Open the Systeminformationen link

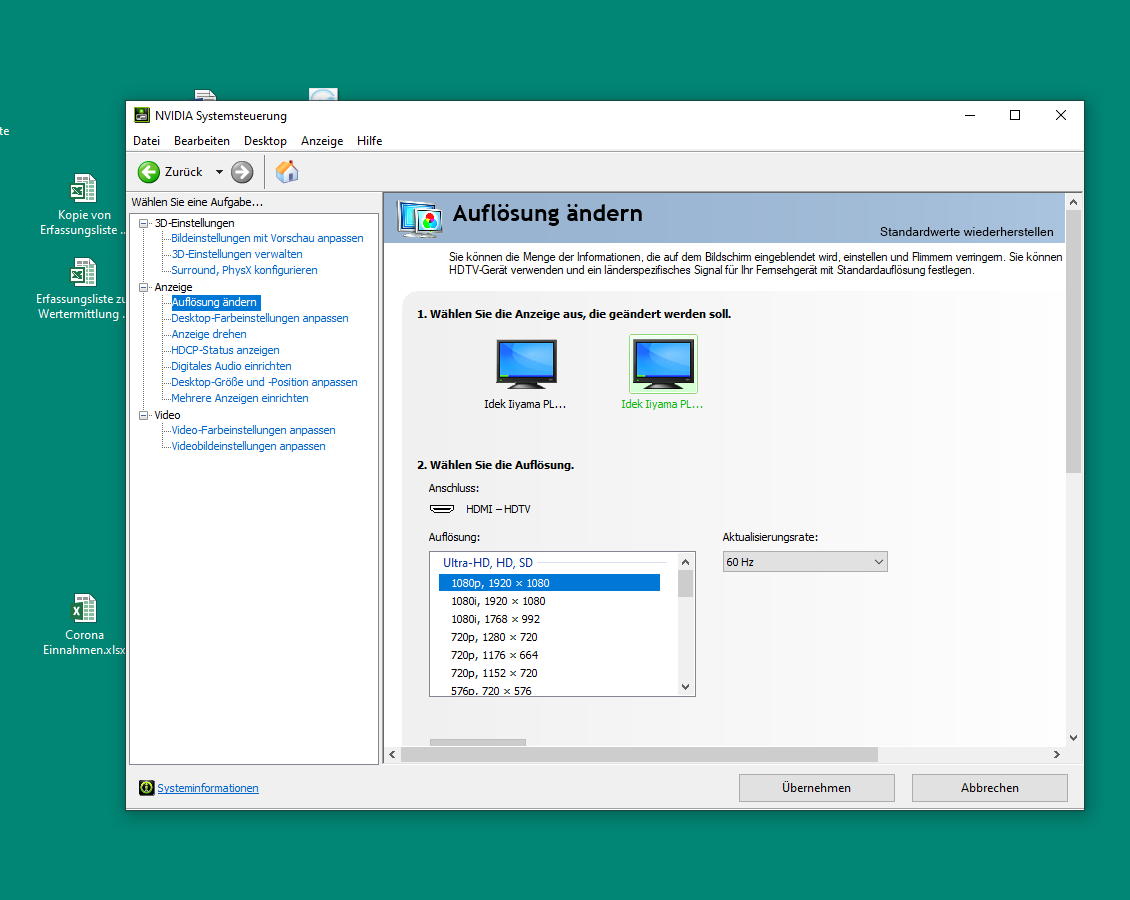pos(208,788)
